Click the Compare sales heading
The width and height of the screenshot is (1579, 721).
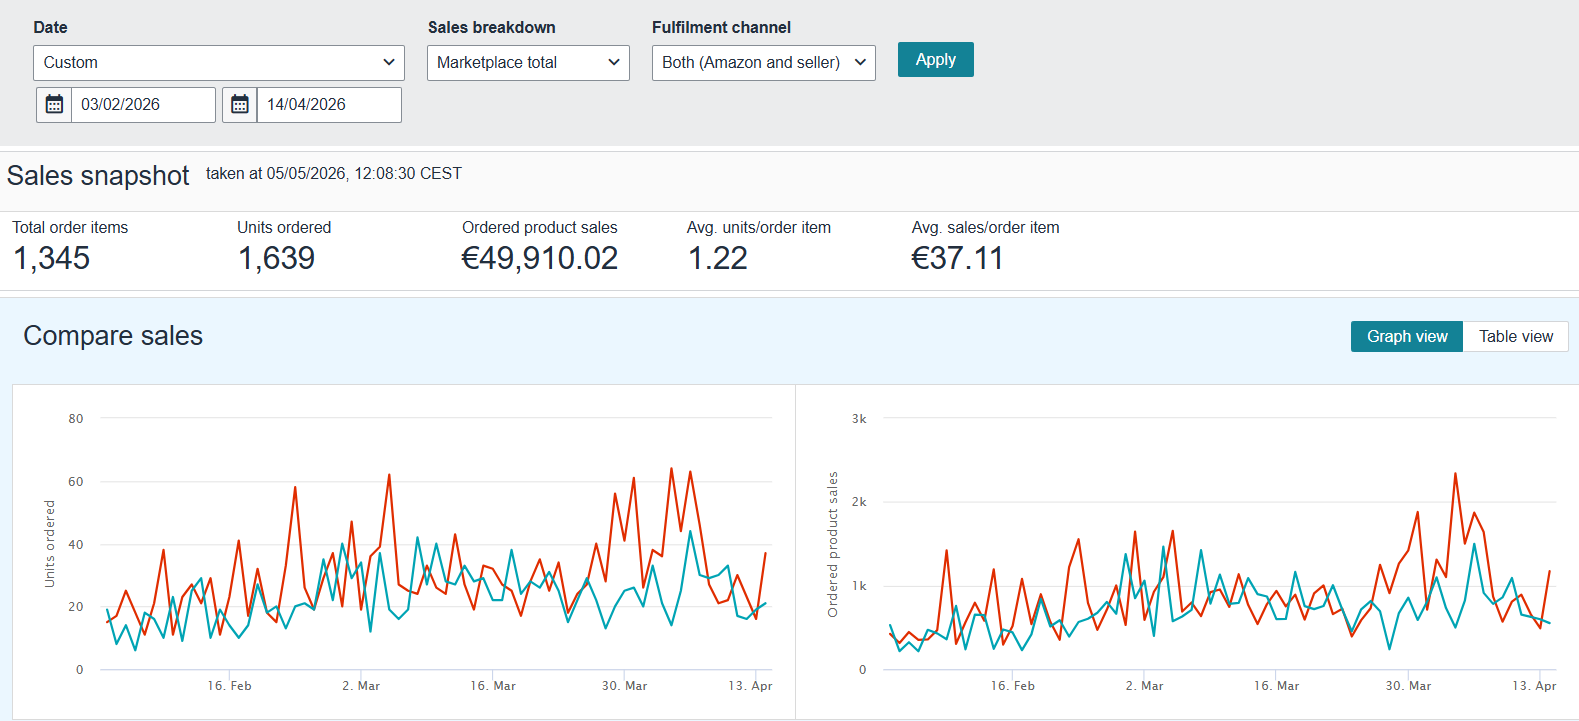pyautogui.click(x=113, y=336)
